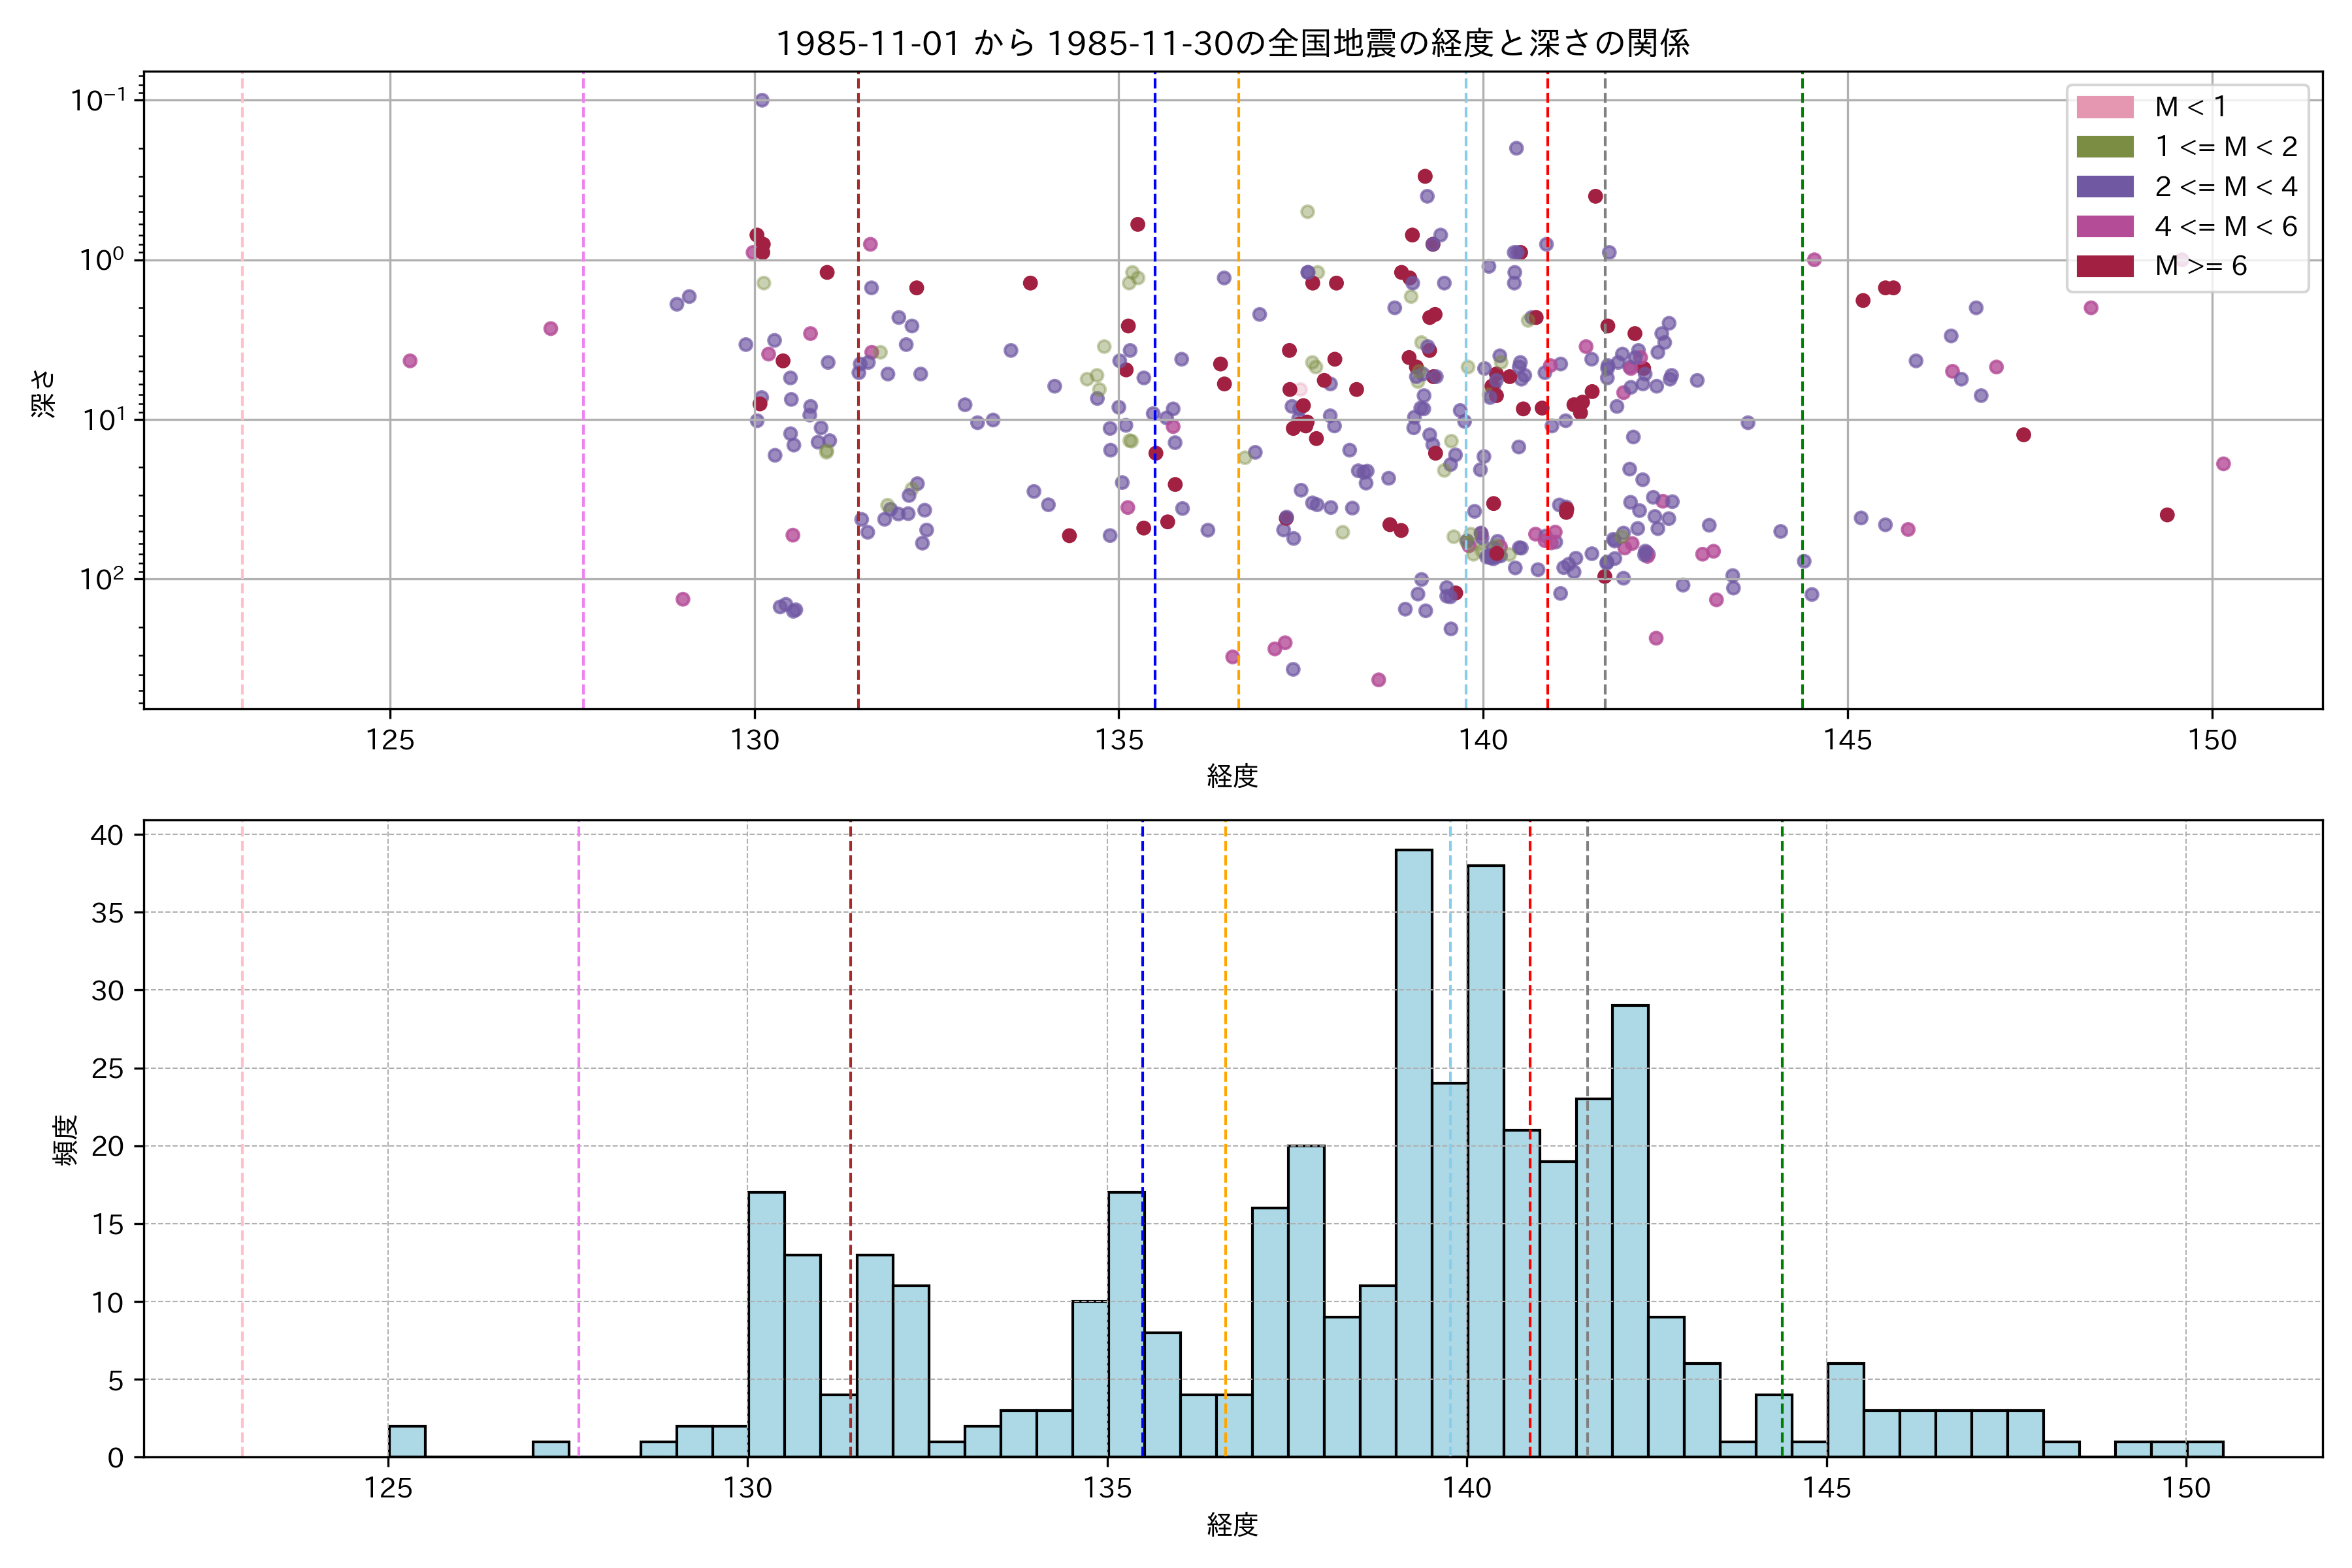Click the rightmost magenta scatter point past 150
Screen dimensions: 2352x1568
click(x=2223, y=464)
